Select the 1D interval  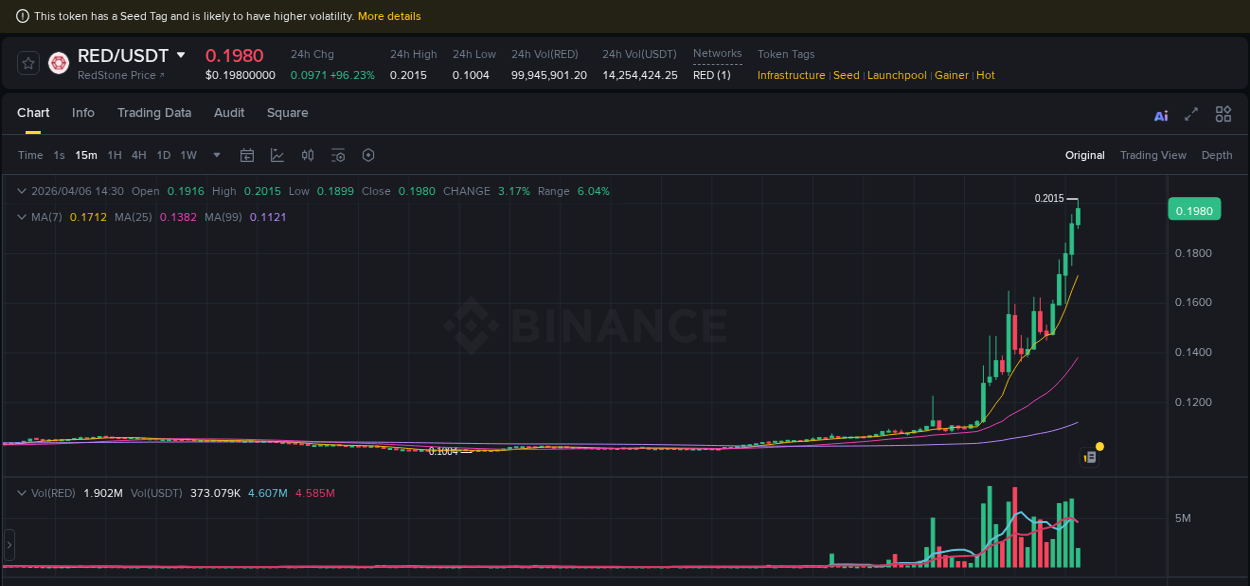point(164,155)
